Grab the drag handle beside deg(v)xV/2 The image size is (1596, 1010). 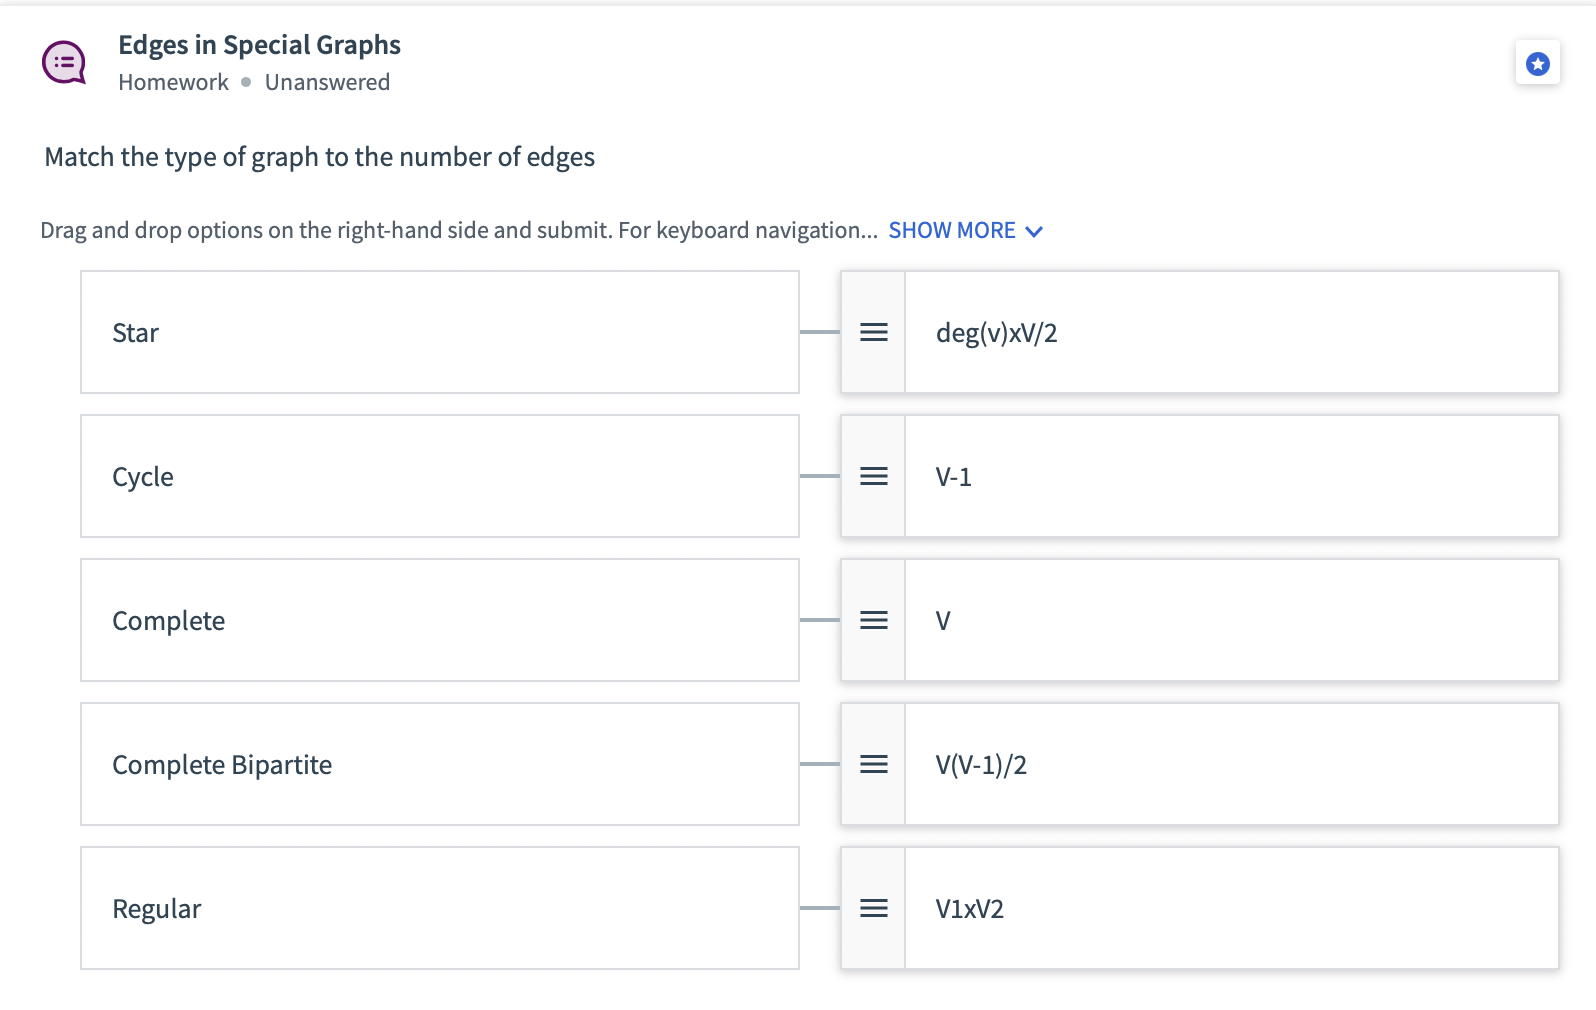873,332
